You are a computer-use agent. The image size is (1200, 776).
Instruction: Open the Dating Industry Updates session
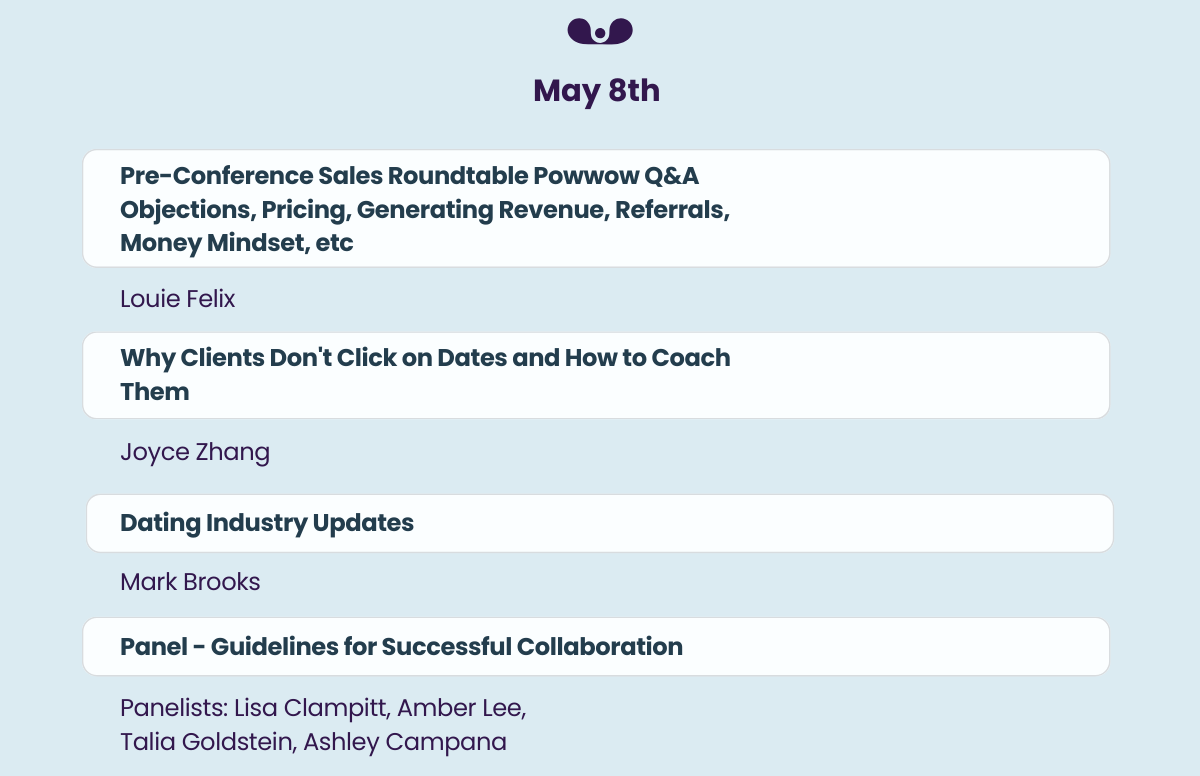click(x=267, y=523)
